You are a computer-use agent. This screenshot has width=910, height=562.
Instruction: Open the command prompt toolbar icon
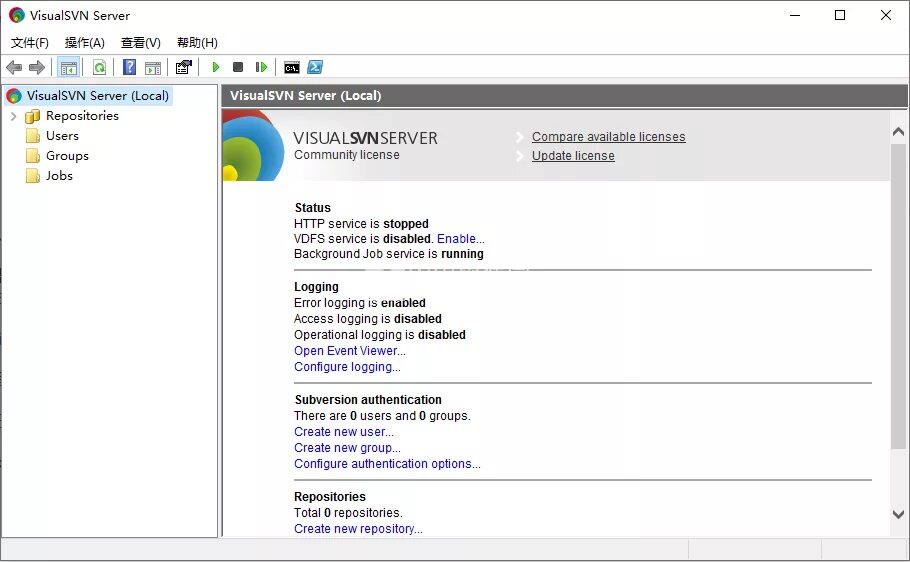pyautogui.click(x=292, y=67)
